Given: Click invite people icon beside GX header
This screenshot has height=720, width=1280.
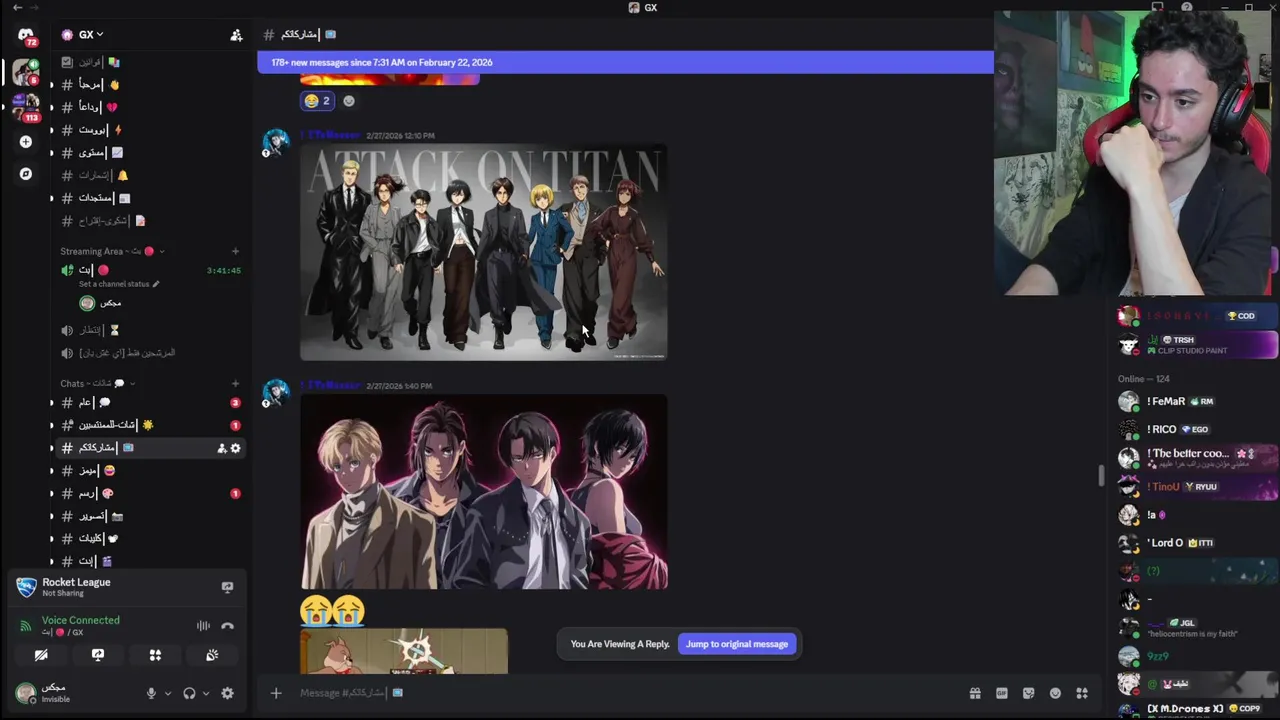Looking at the screenshot, I should 236,35.
